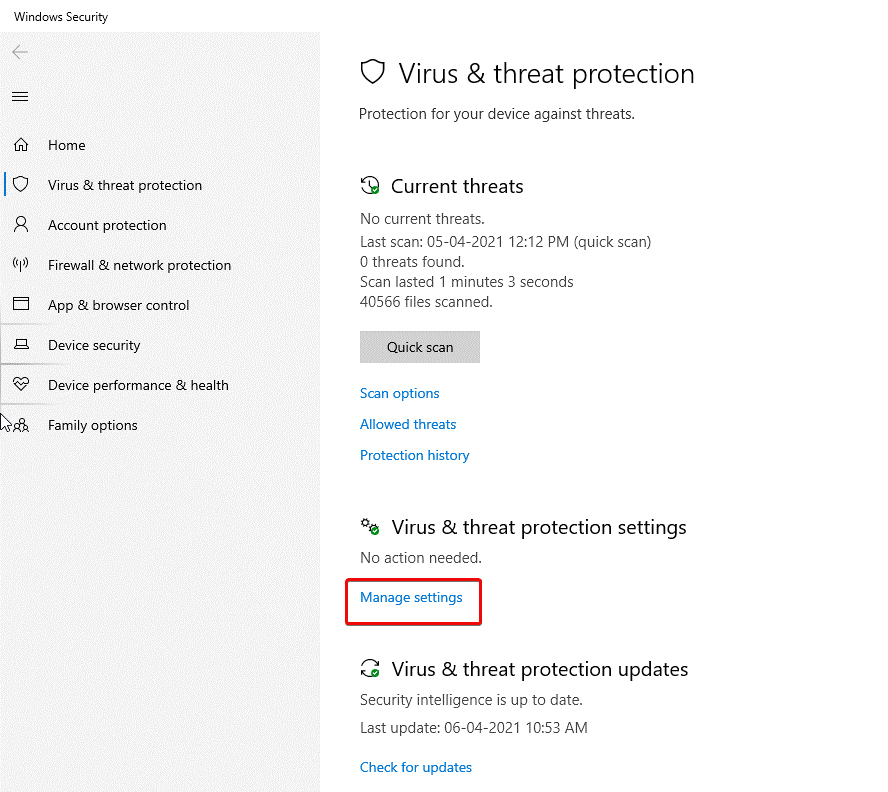Open Protection history
This screenshot has width=888, height=792.
tap(414, 455)
